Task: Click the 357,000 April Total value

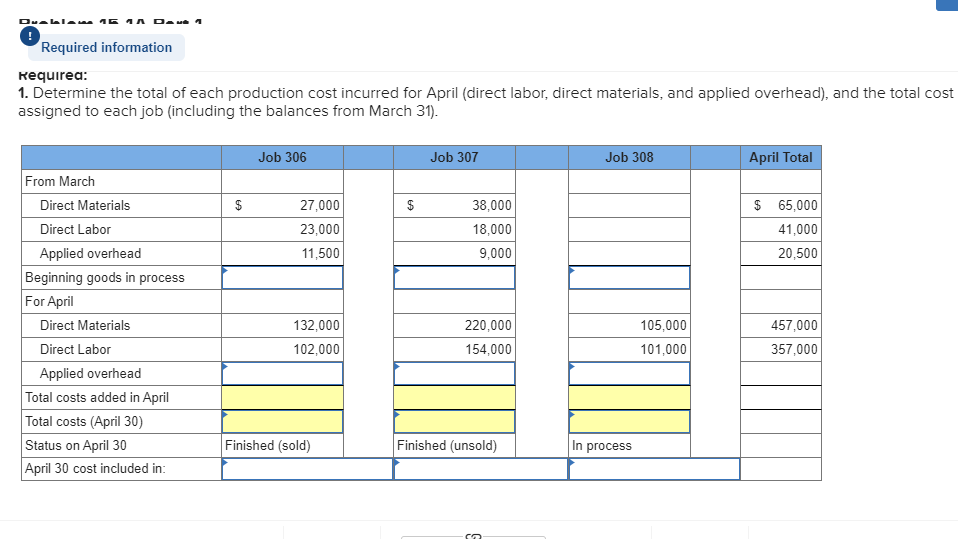Action: click(x=794, y=350)
